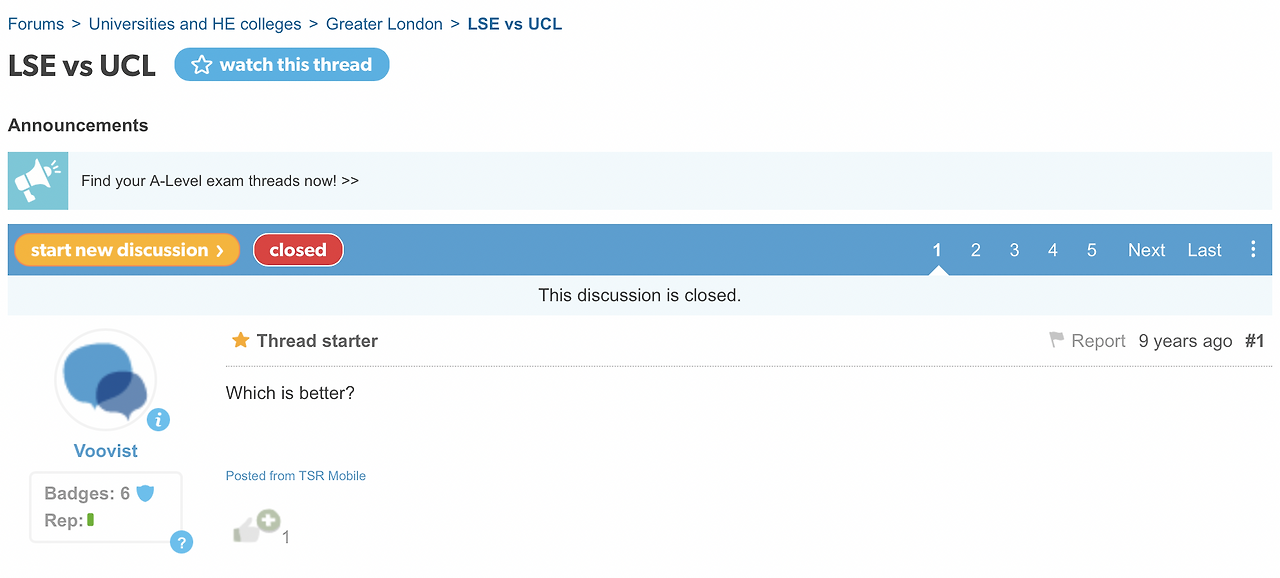The height and width of the screenshot is (578, 1280).
Task: Click the red closed status button
Action: (298, 250)
